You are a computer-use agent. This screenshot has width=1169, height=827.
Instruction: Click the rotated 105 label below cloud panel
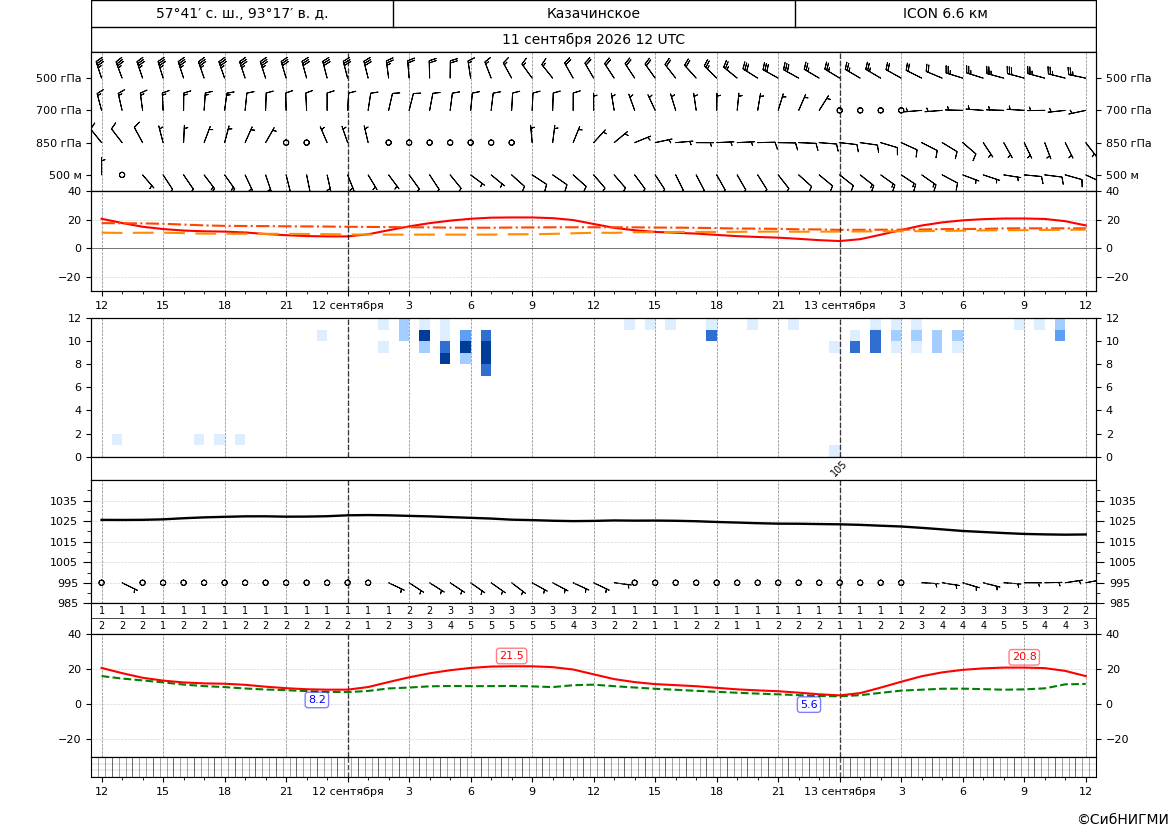pos(838,468)
